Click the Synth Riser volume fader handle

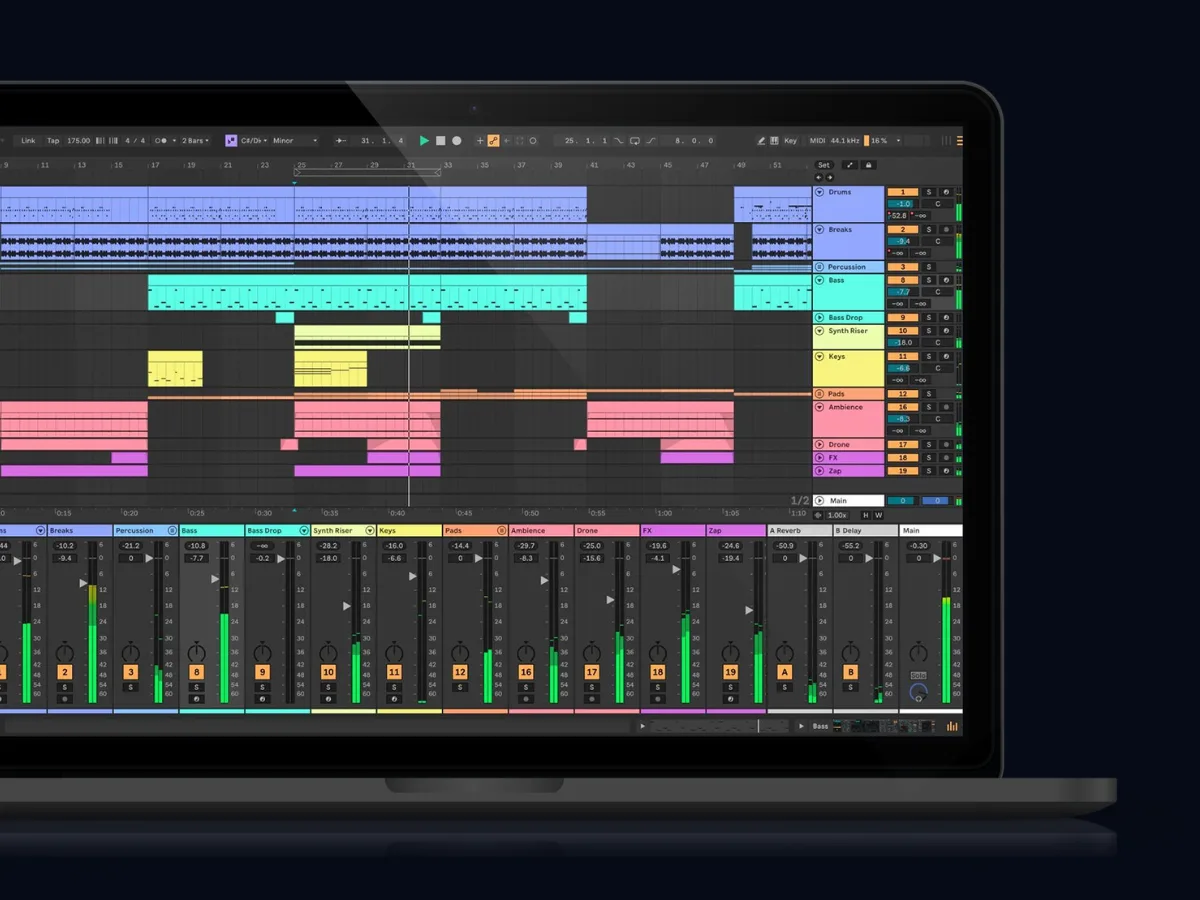tap(347, 606)
